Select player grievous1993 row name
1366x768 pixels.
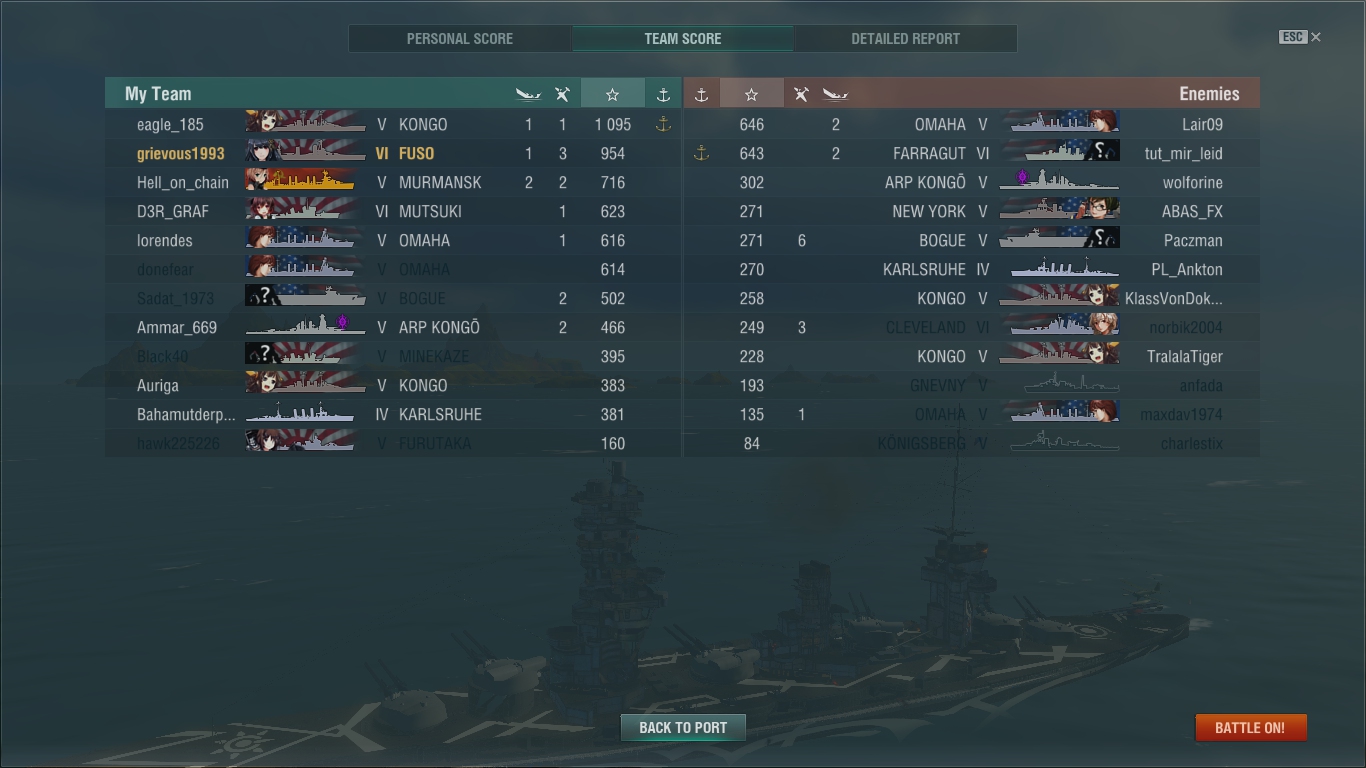pyautogui.click(x=181, y=153)
